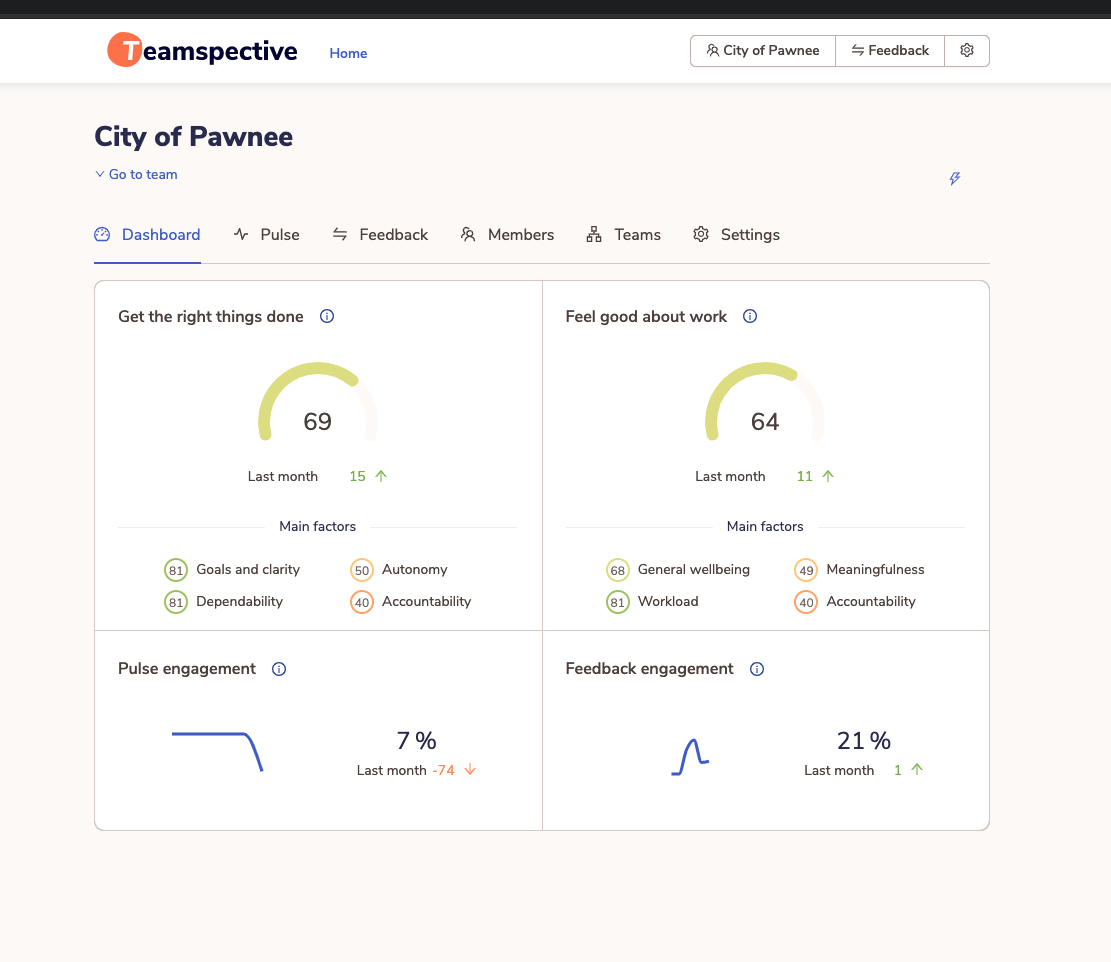Click the lightning bolt quick actions icon
Screen dimensions: 1111x962
pos(954,179)
